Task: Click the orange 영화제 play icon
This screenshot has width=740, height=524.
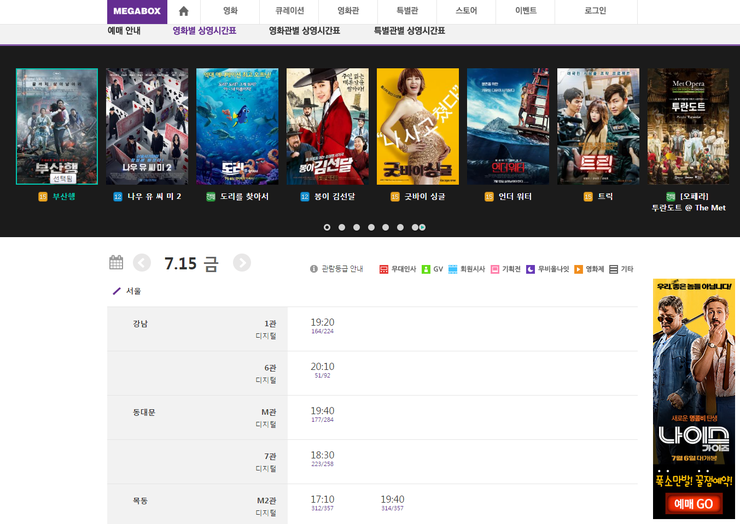Action: 578,269
